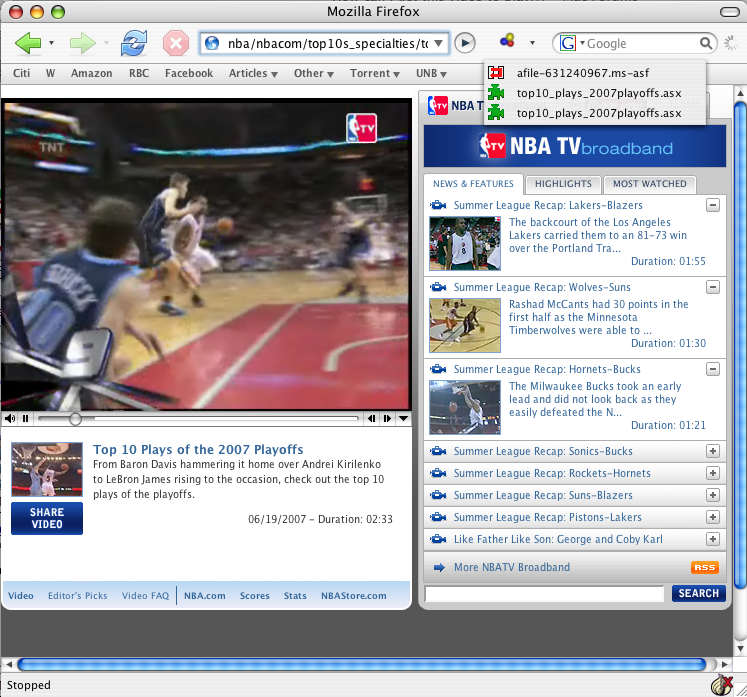
Task: Click the green Back arrow button
Action: [28, 43]
